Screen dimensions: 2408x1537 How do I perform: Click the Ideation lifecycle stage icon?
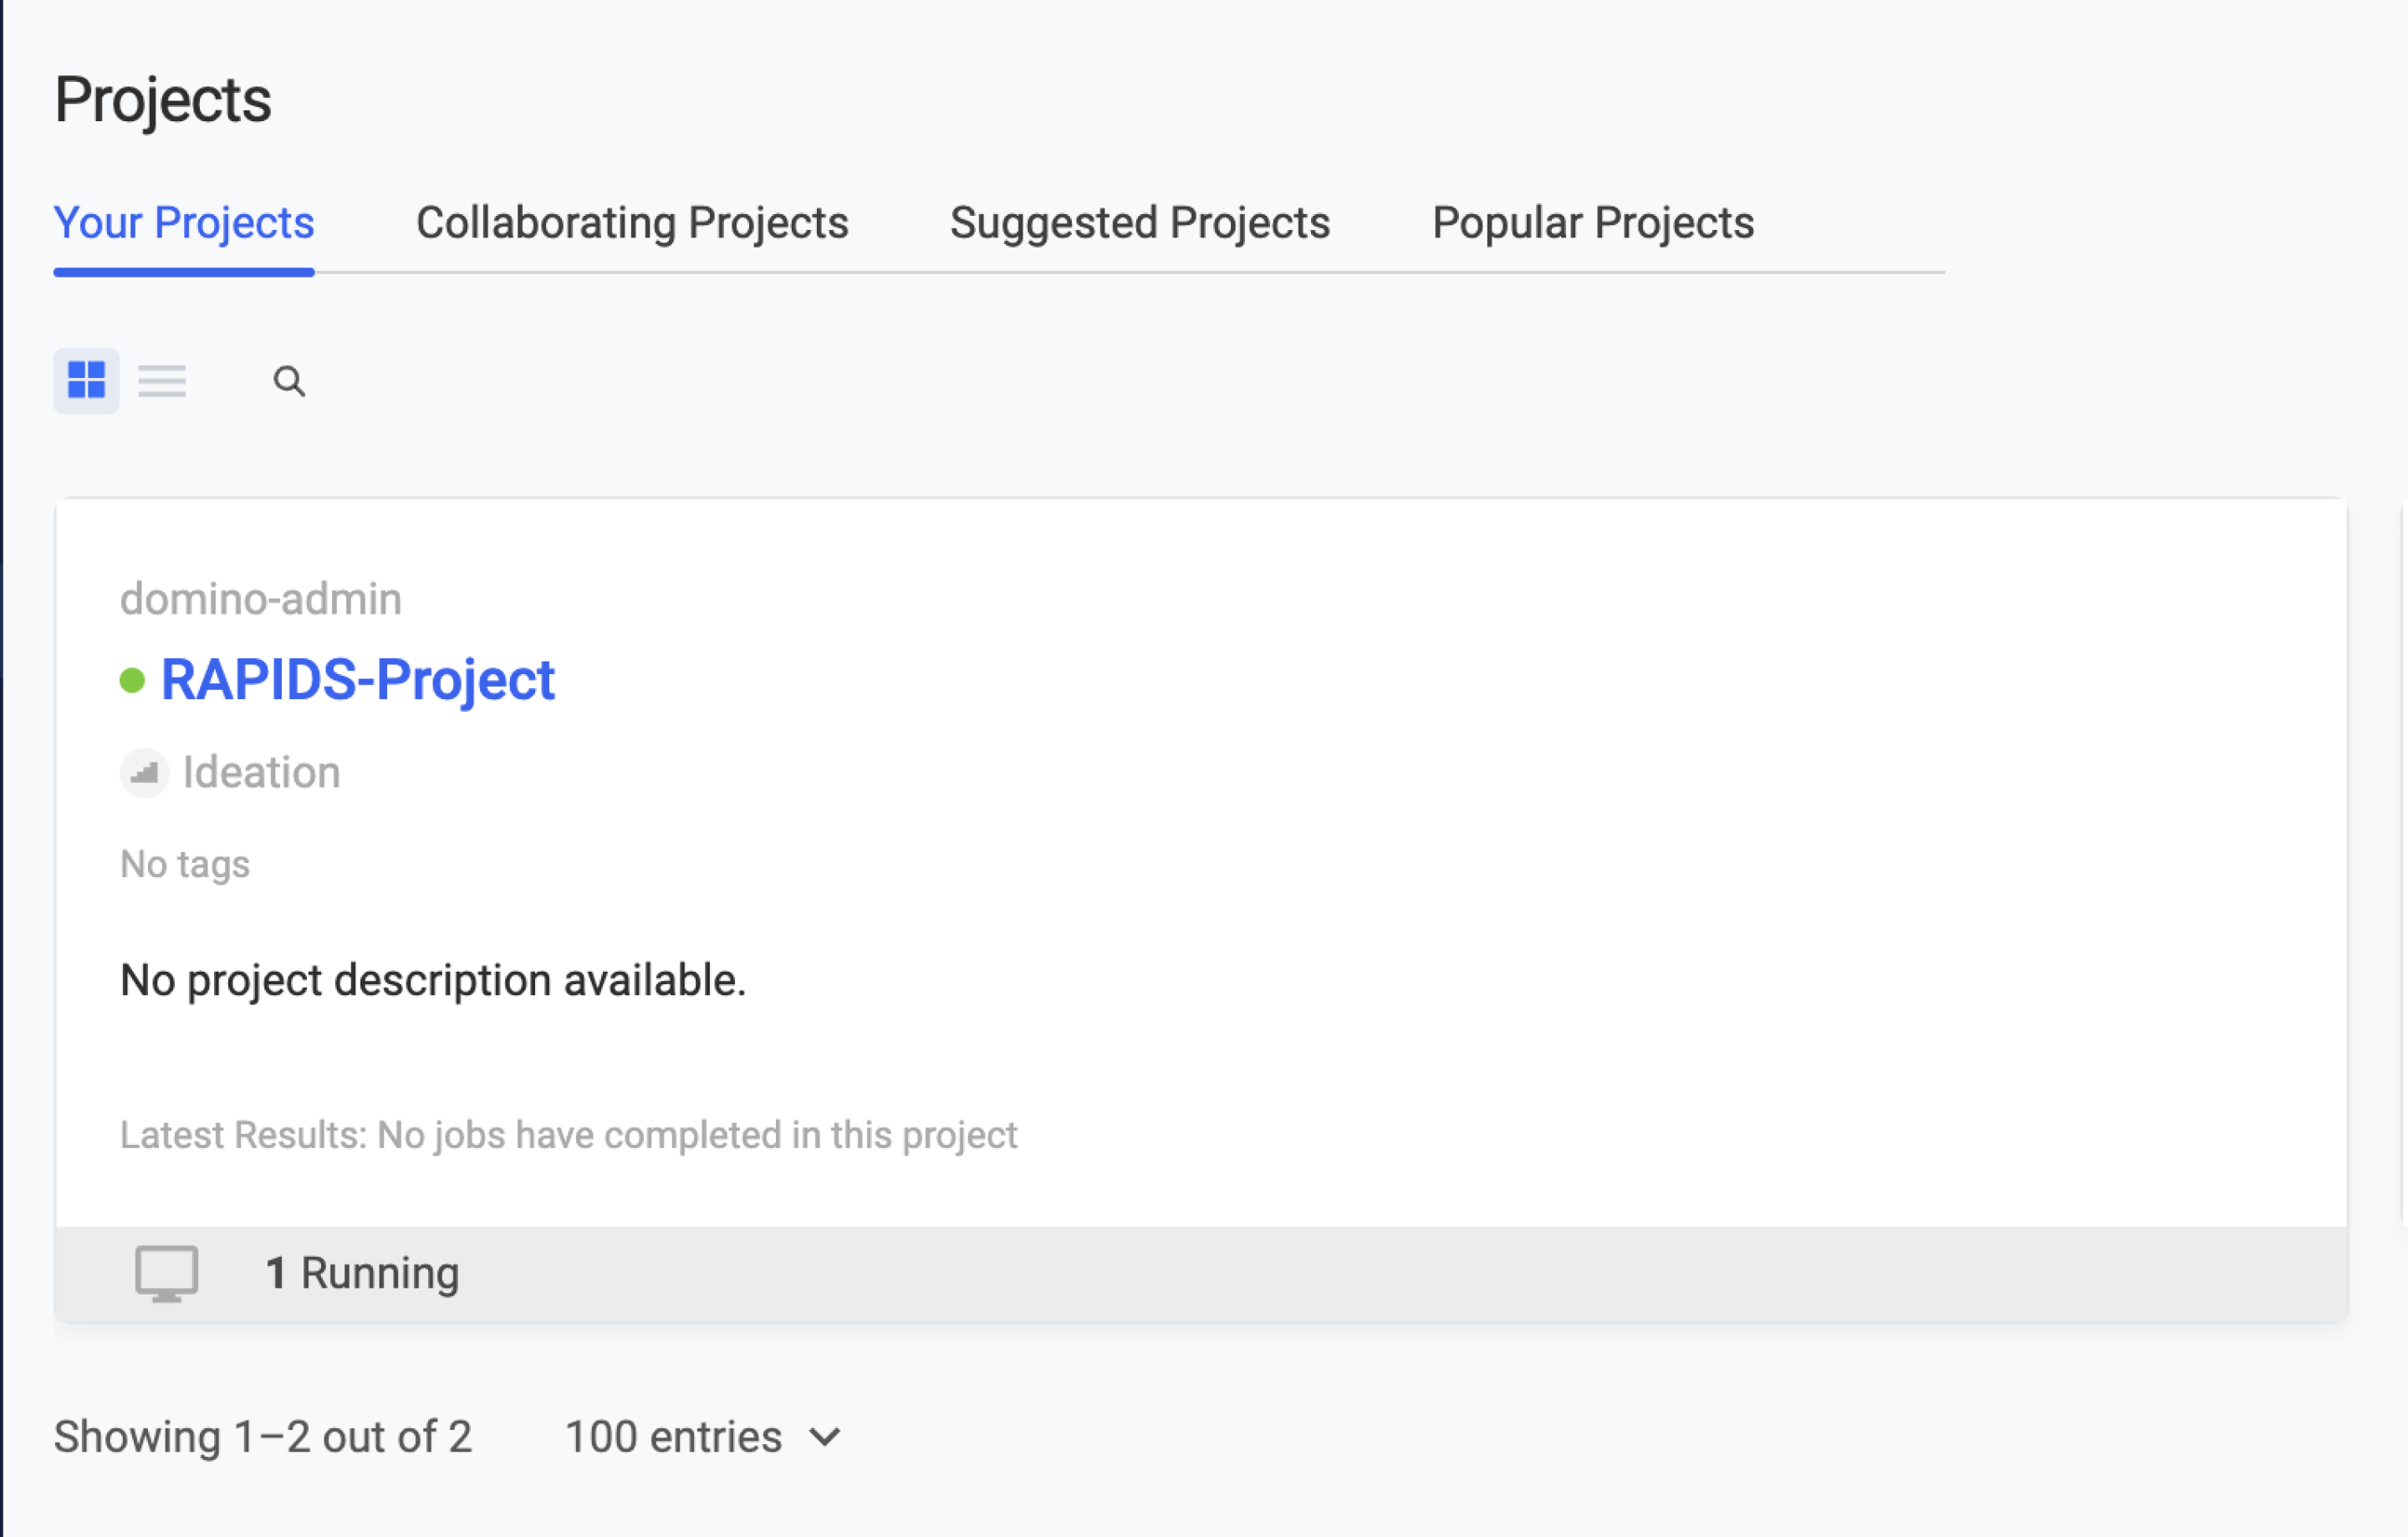coord(144,772)
